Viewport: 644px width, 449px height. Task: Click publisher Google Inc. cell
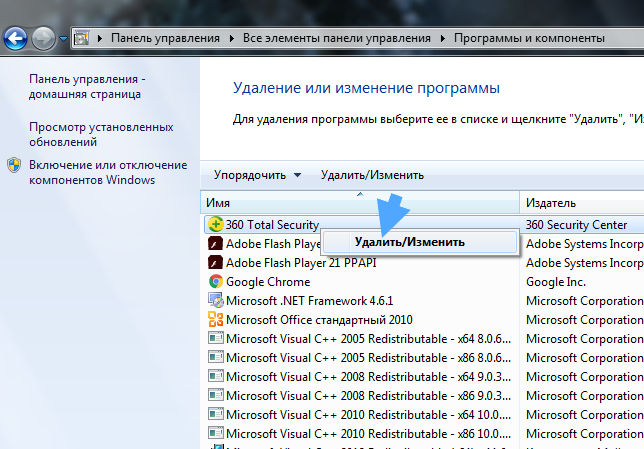[x=556, y=282]
